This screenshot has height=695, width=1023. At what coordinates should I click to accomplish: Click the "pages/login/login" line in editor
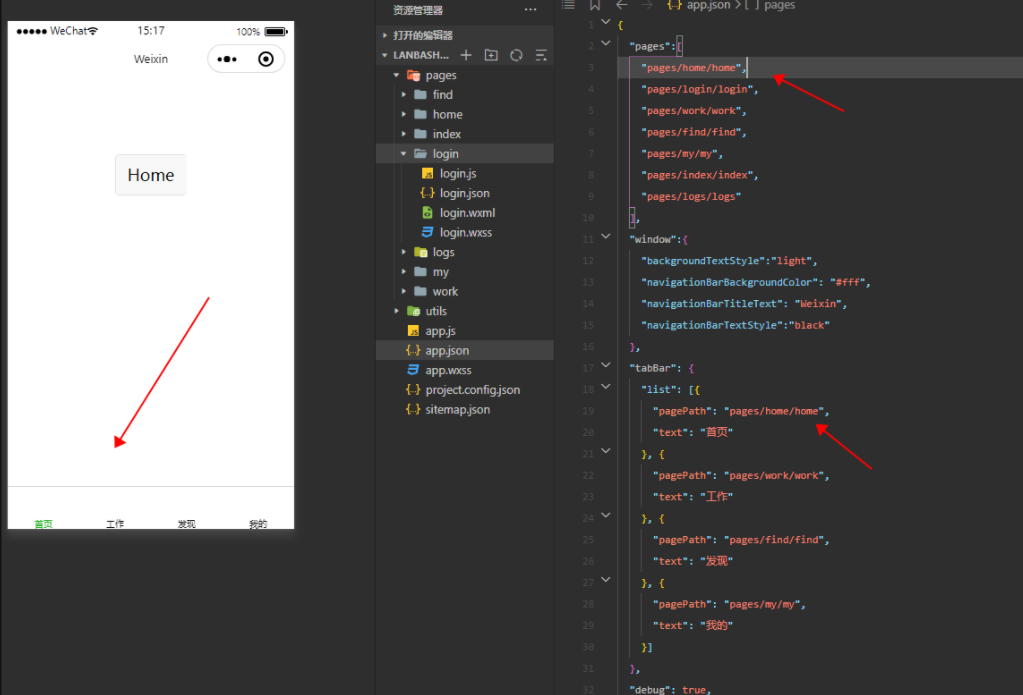click(699, 89)
